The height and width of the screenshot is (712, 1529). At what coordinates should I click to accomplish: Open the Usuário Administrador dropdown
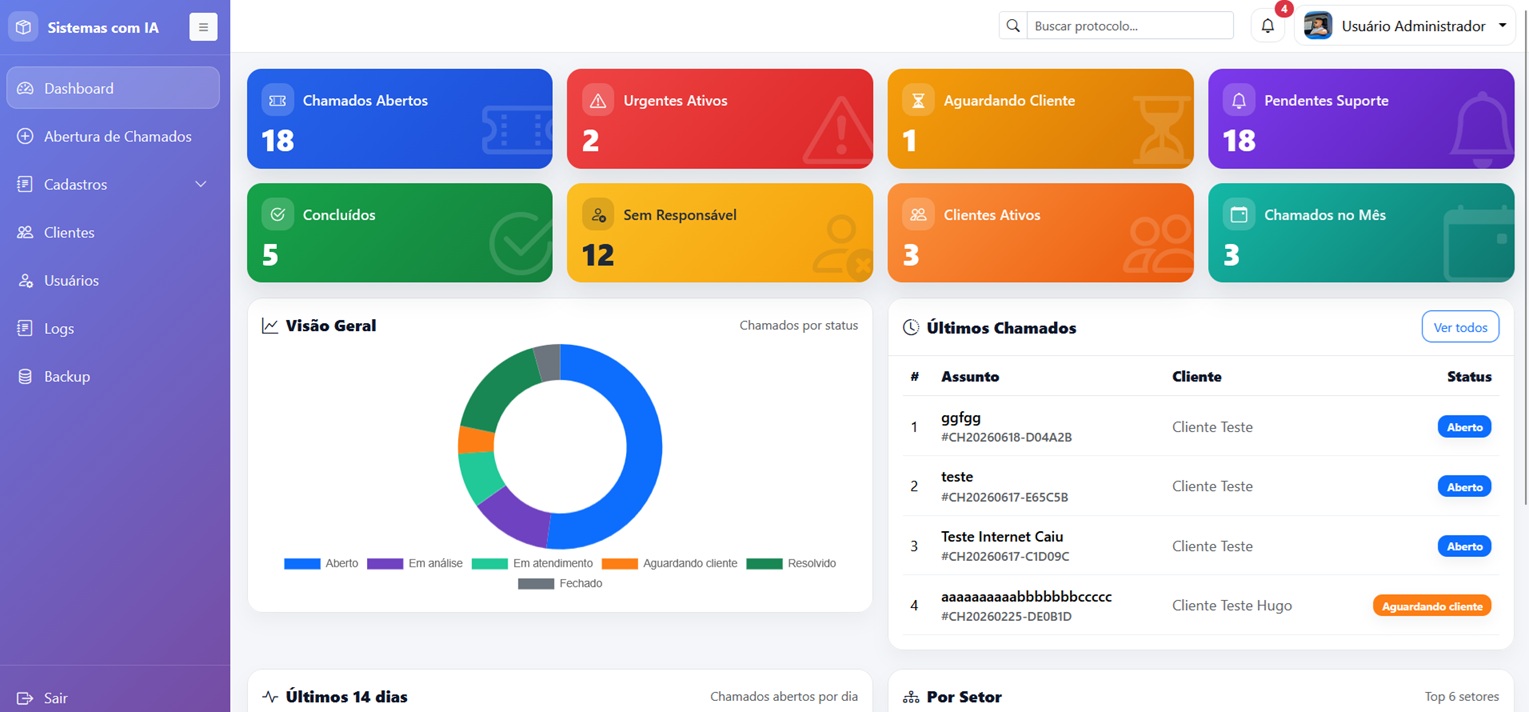[1405, 26]
